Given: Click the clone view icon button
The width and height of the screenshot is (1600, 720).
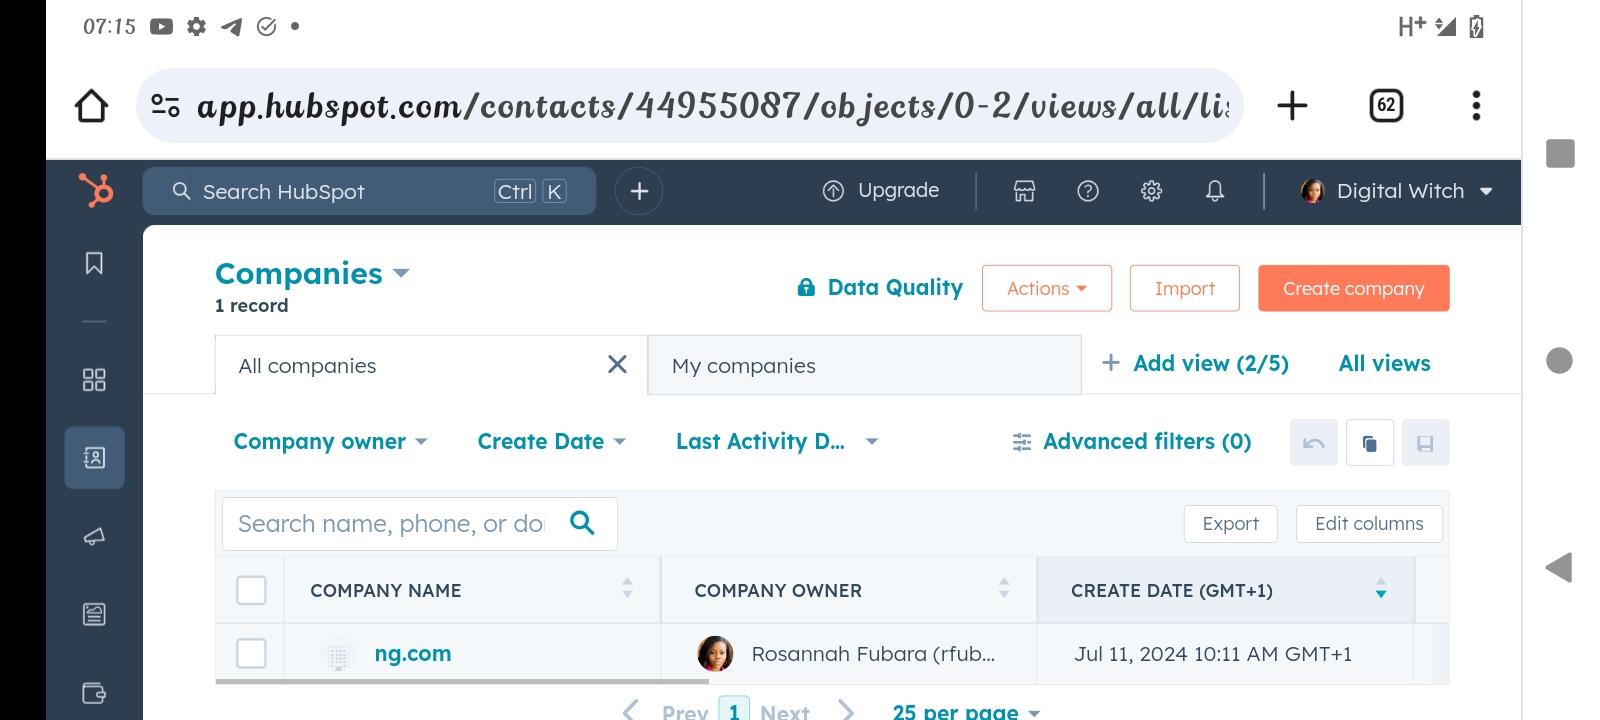Looking at the screenshot, I should (x=1369, y=443).
